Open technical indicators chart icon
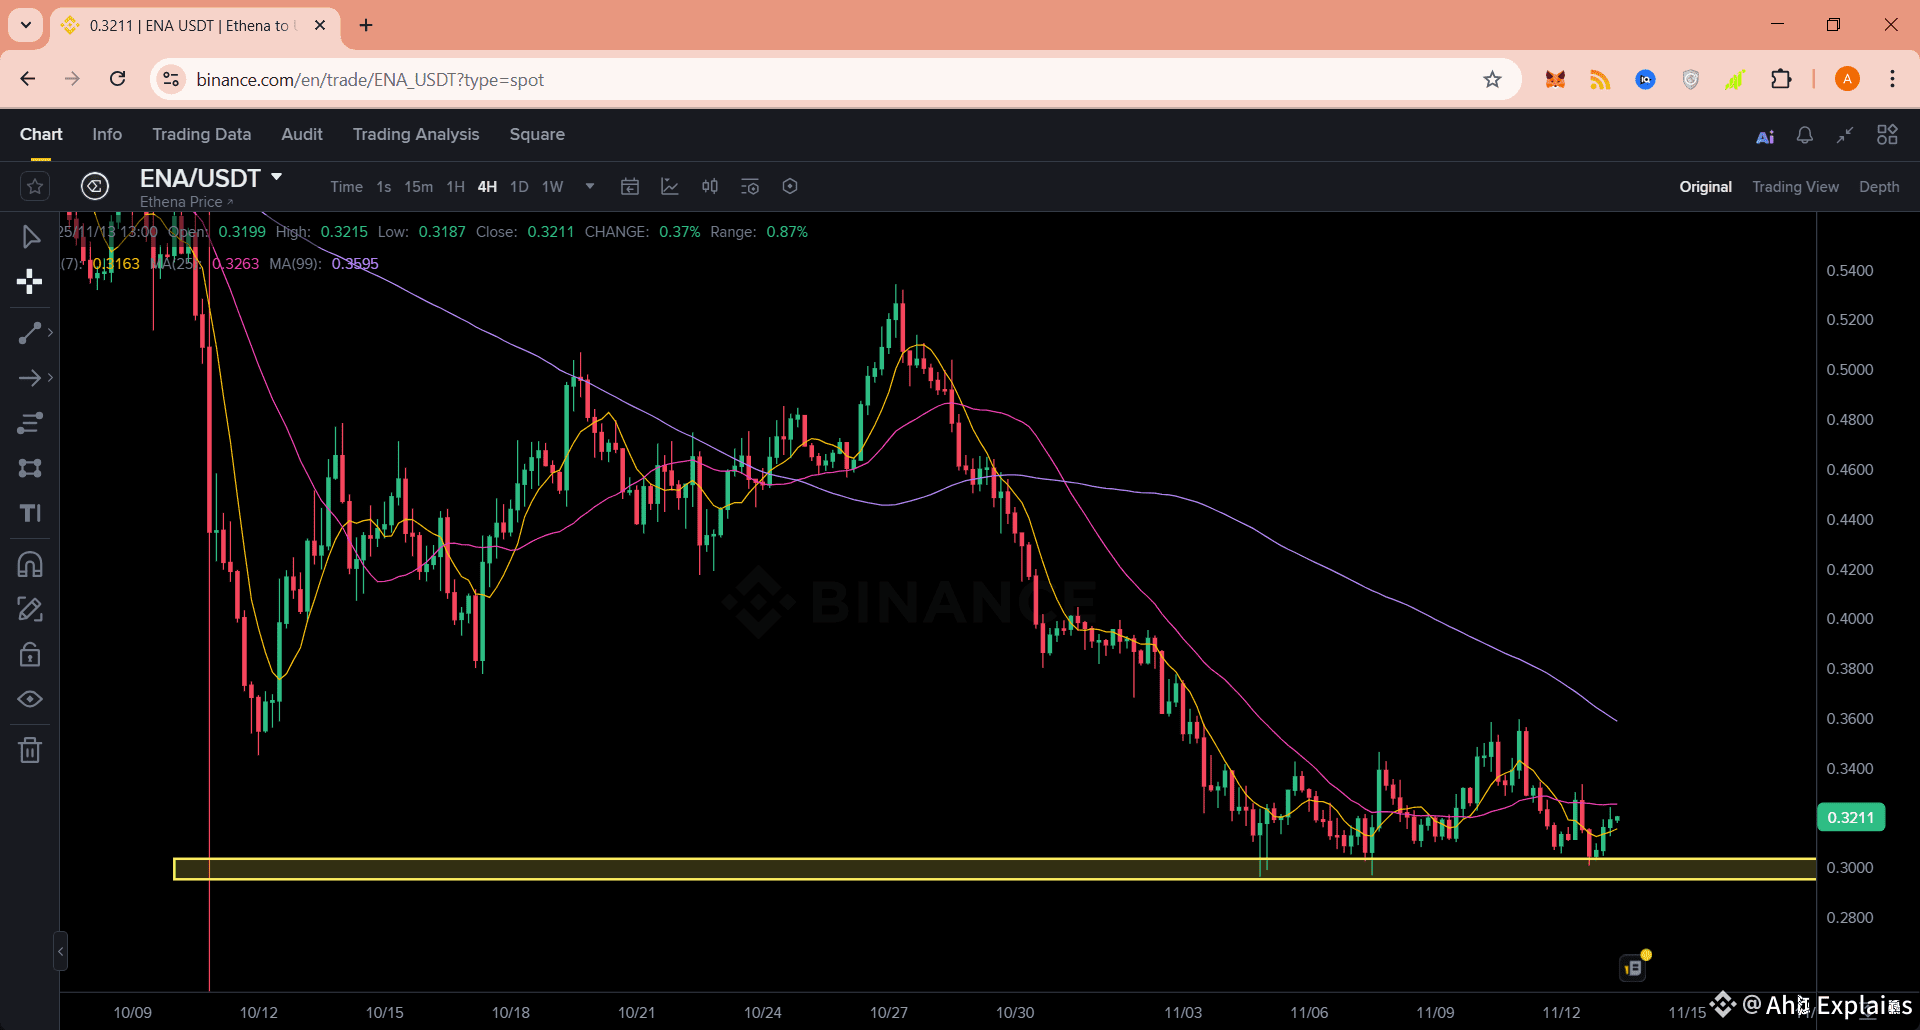The width and height of the screenshot is (1920, 1030). [x=670, y=186]
